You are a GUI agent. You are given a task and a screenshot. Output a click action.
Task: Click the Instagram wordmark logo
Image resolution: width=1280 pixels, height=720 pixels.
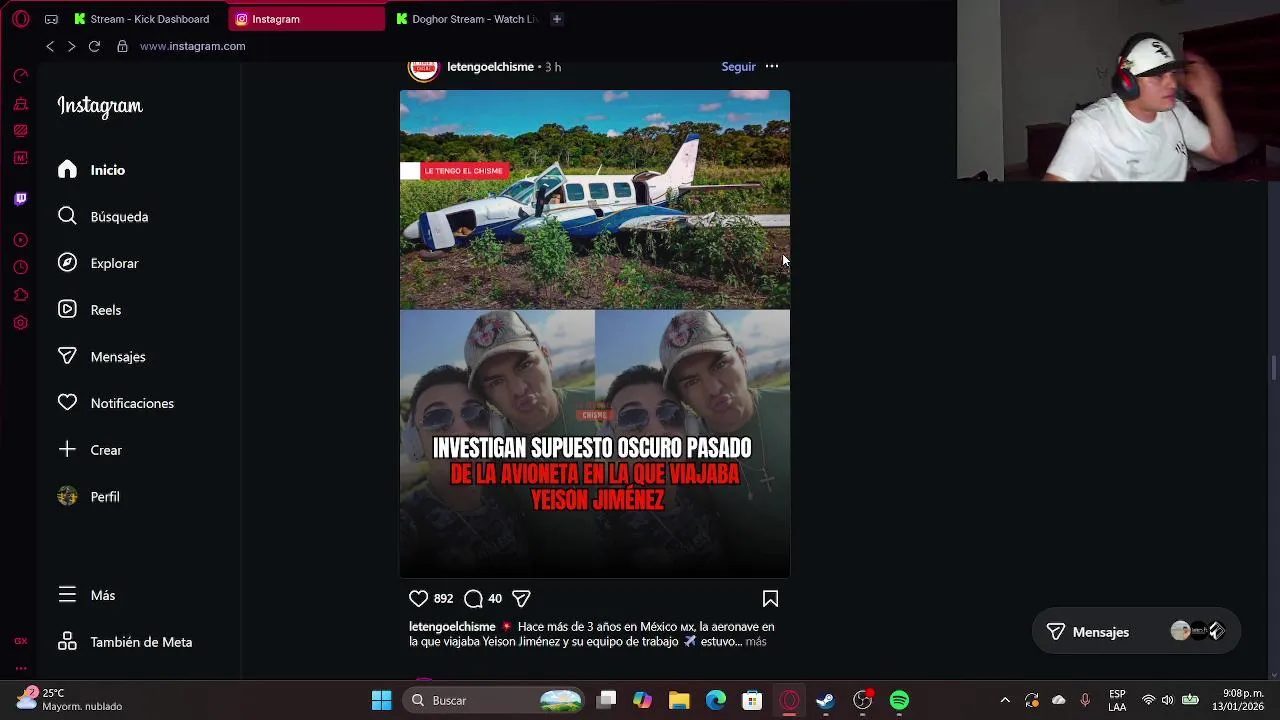click(100, 106)
